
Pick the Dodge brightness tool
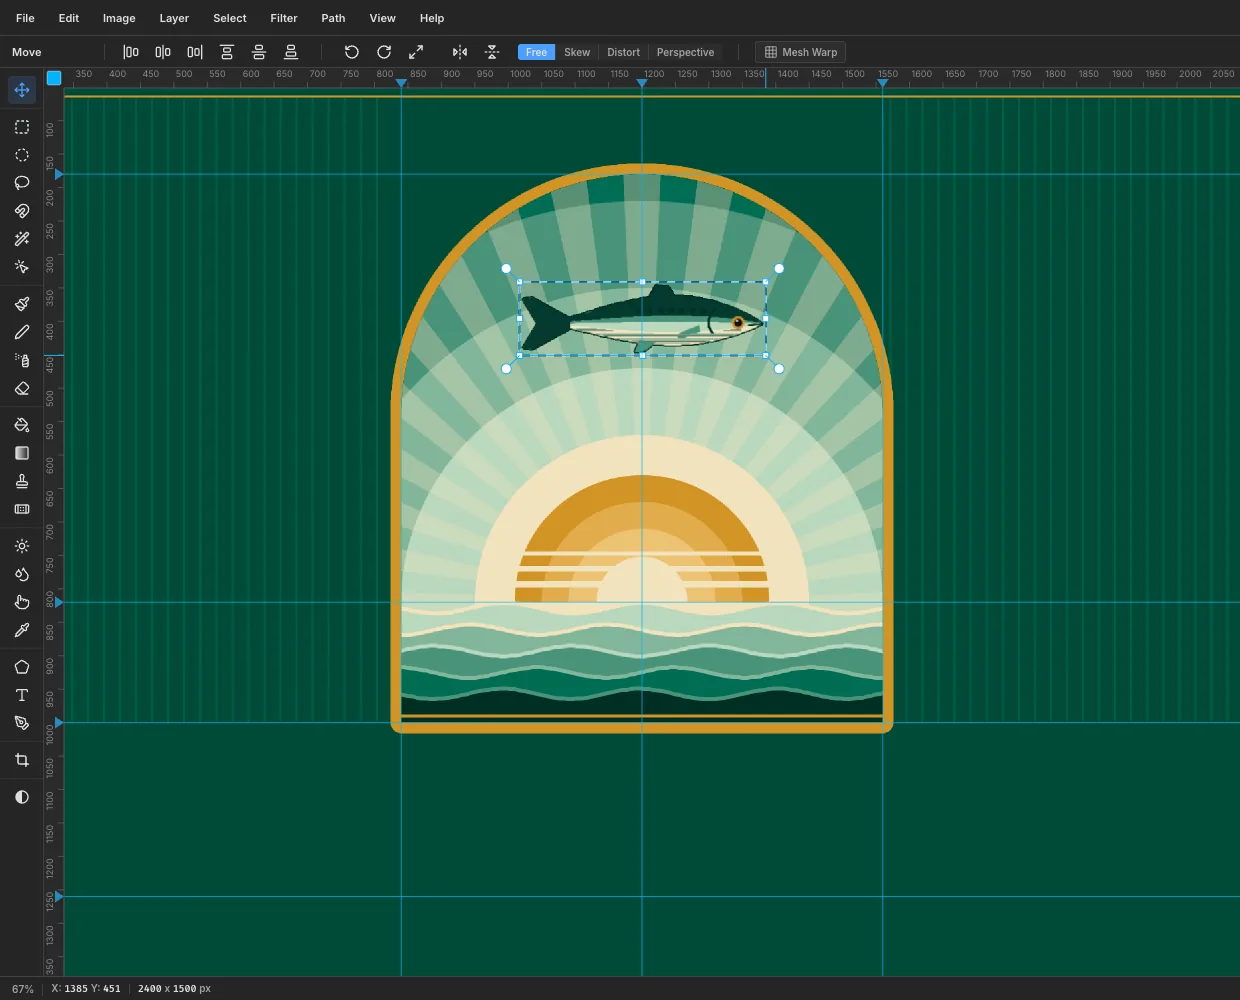22,546
